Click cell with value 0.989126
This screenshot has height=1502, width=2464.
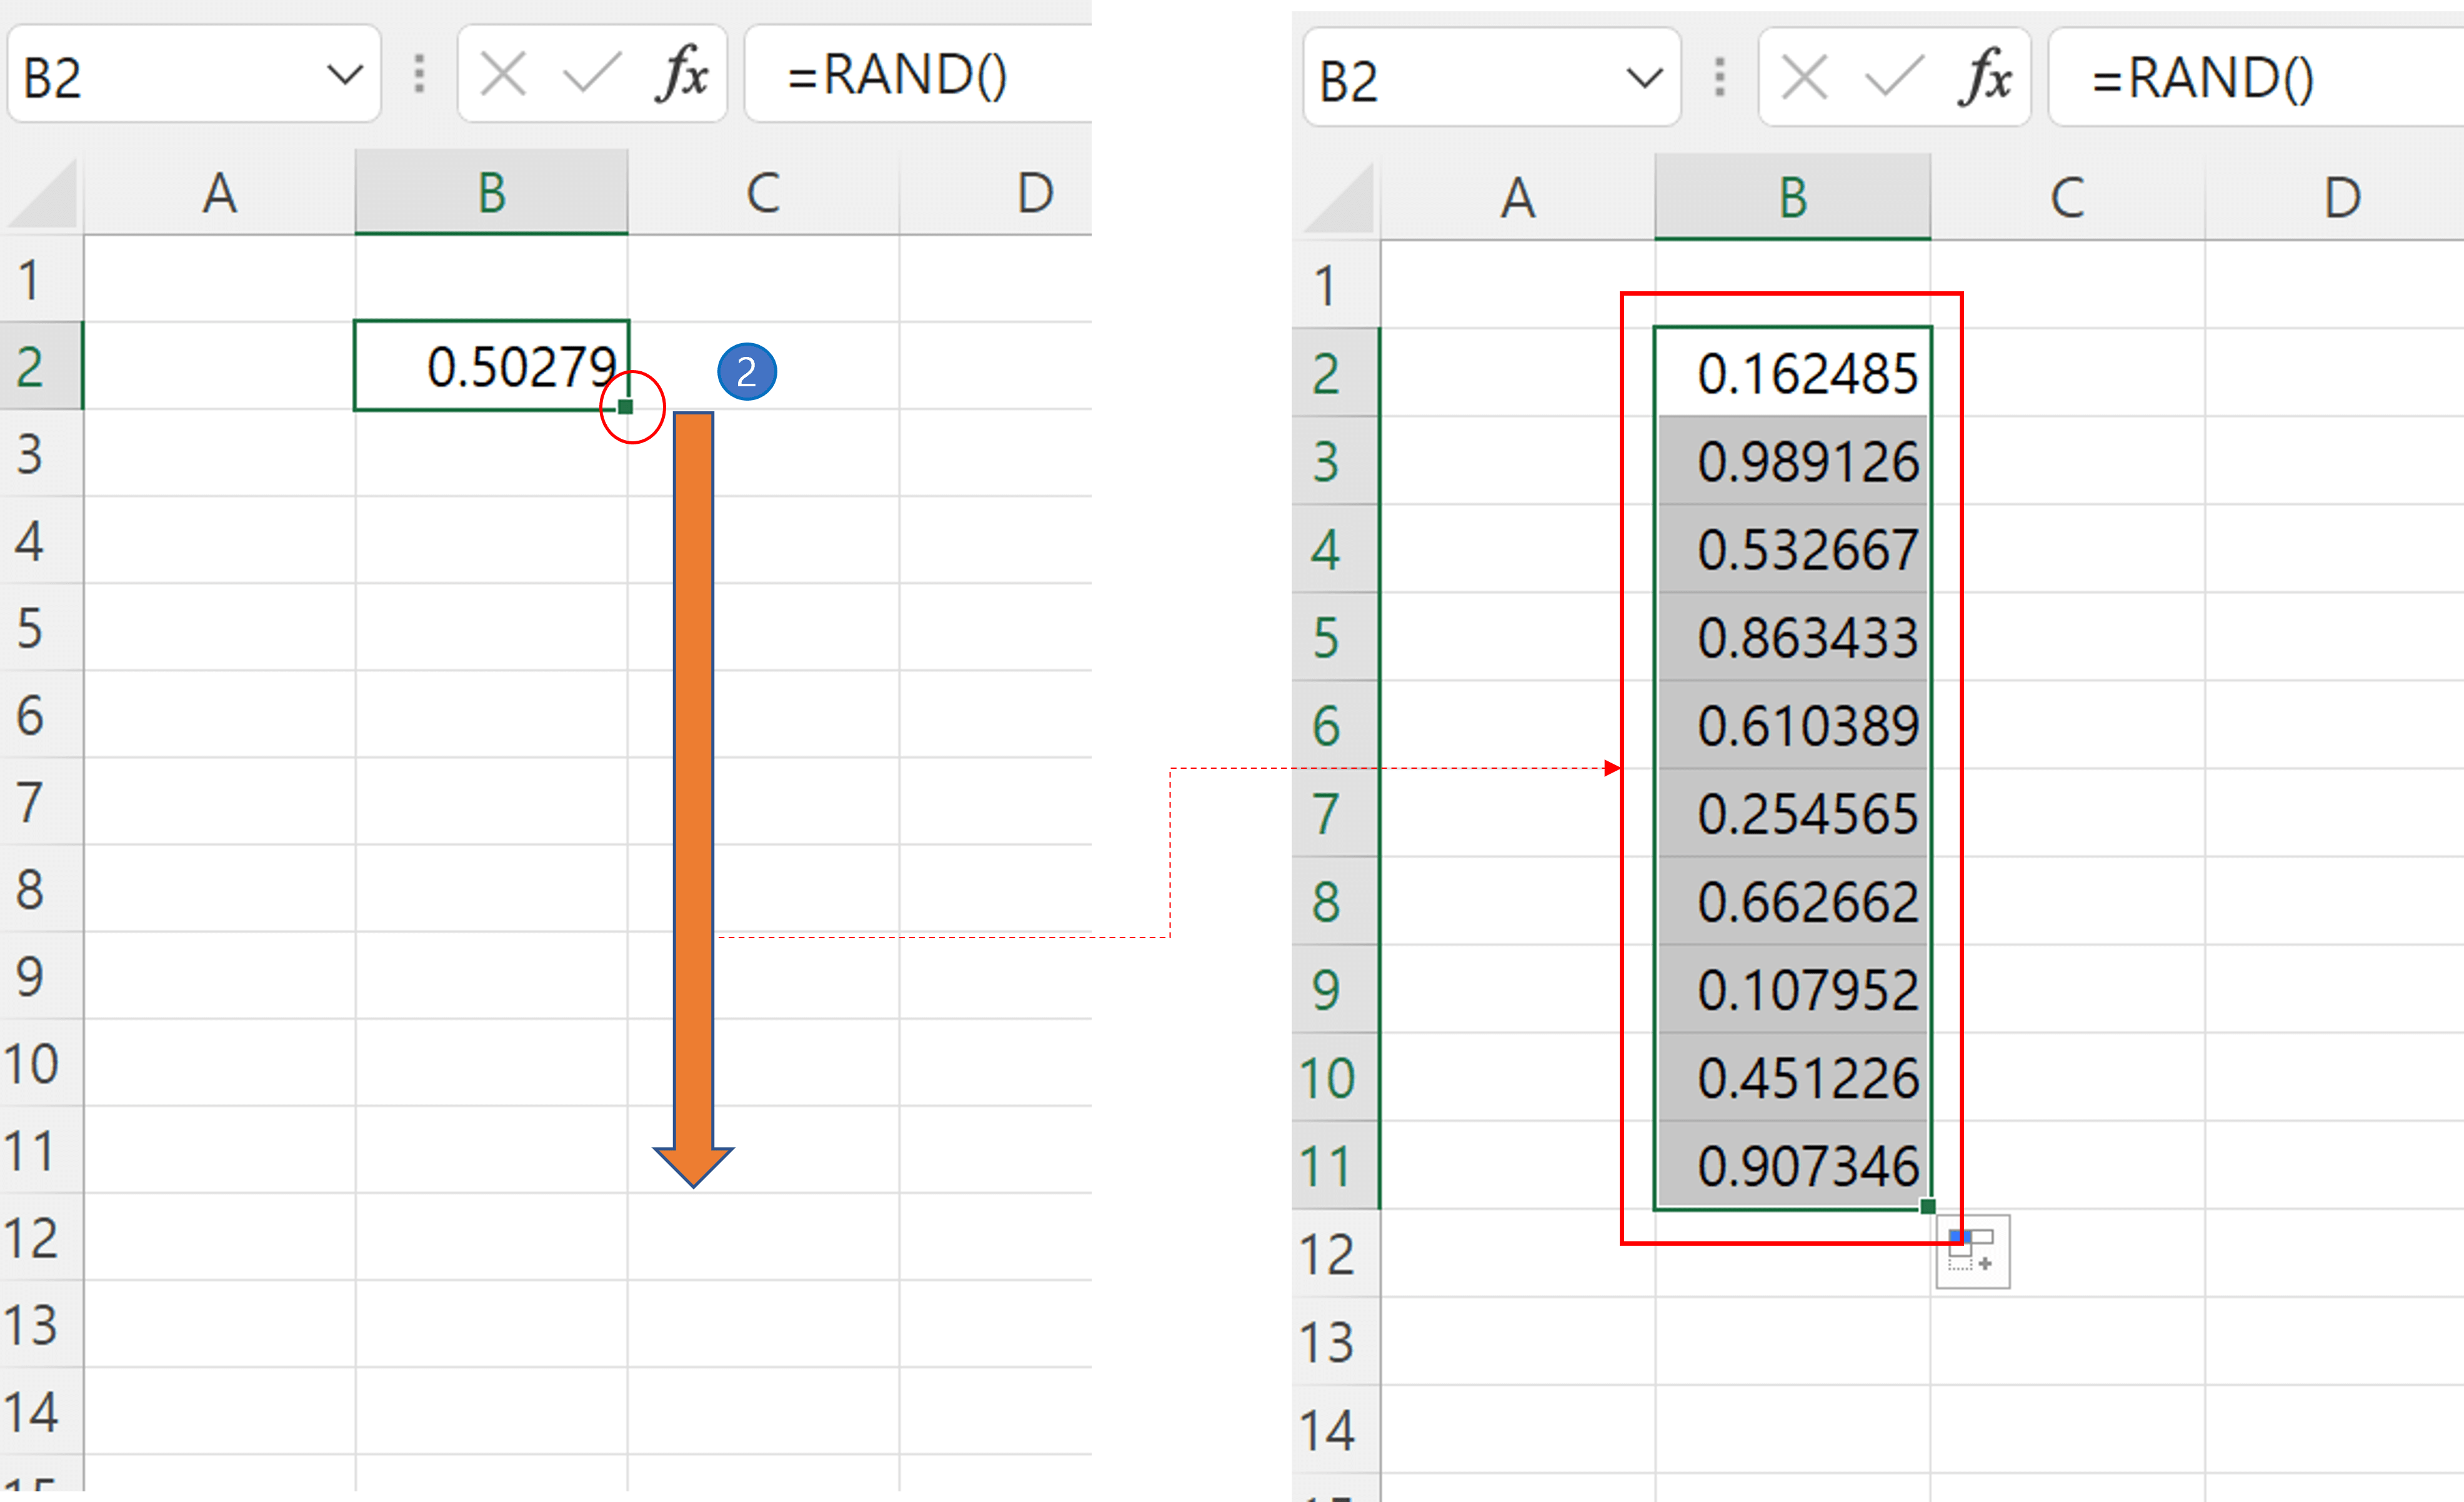[x=1793, y=461]
